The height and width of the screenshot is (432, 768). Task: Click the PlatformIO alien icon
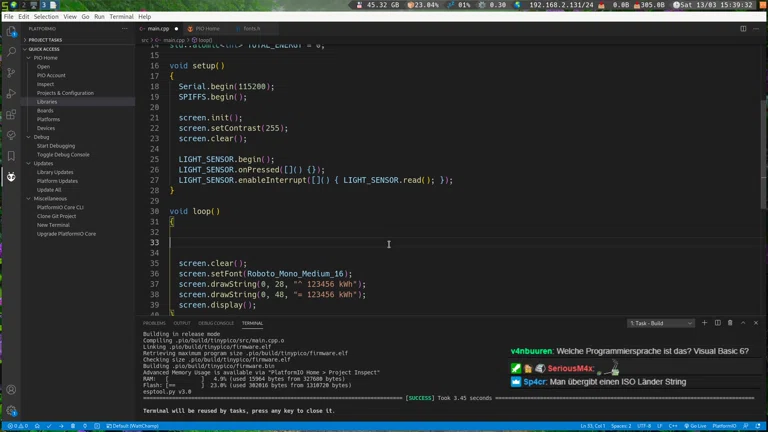click(x=11, y=177)
